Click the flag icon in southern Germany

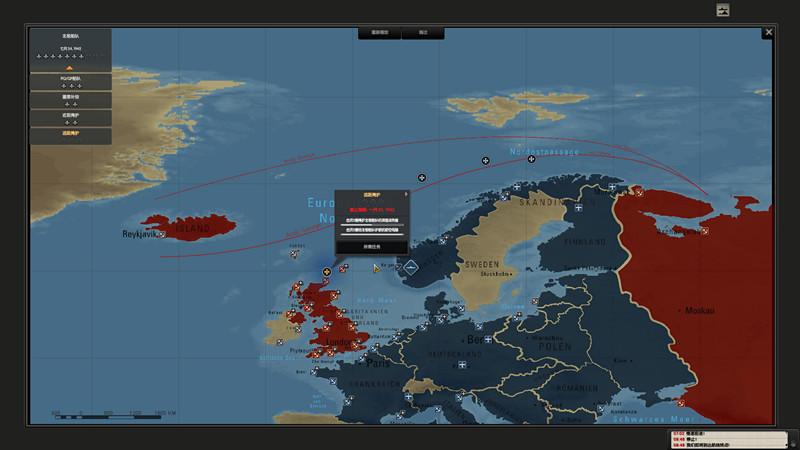click(x=462, y=364)
